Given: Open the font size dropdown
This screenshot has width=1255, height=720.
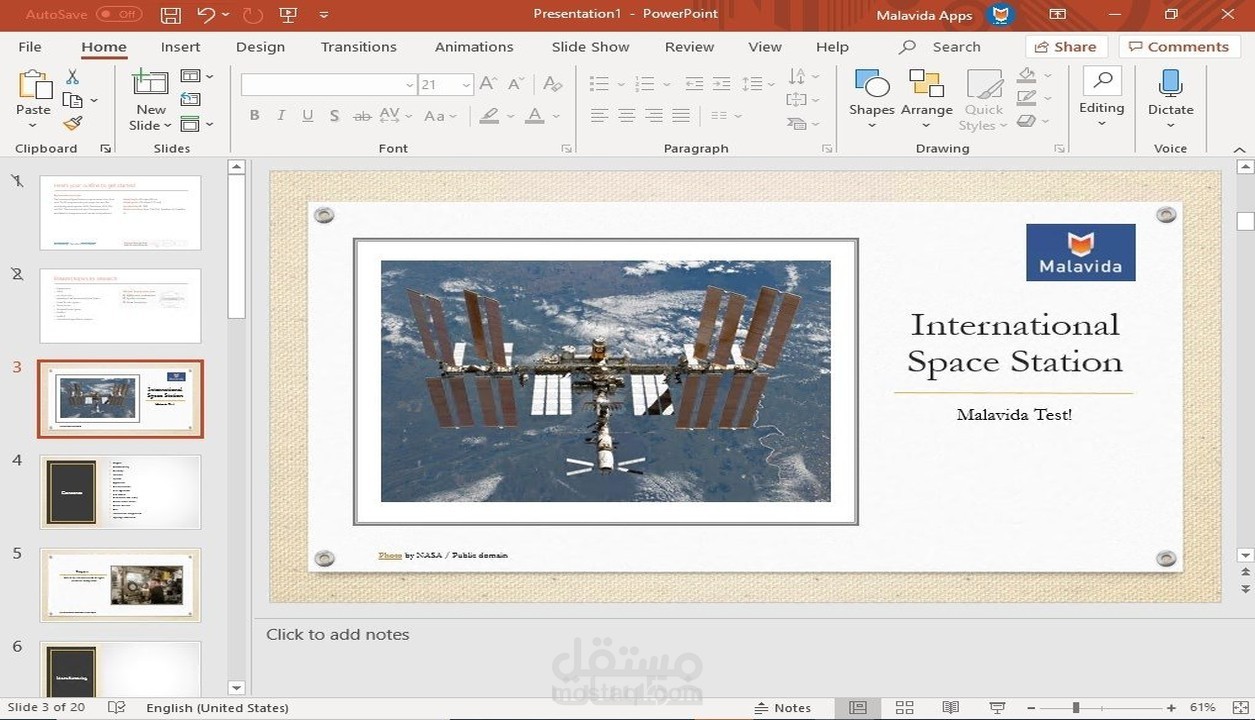Looking at the screenshot, I should (x=466, y=85).
